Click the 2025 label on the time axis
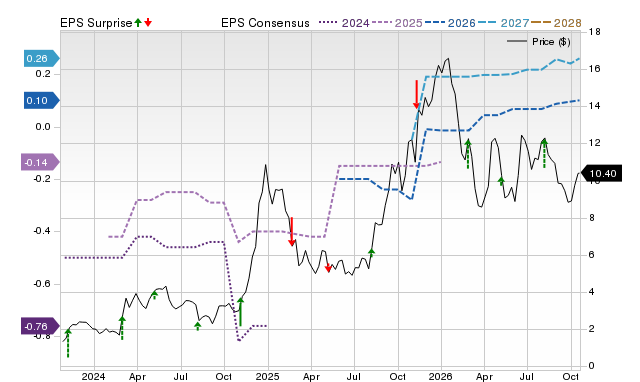640x382 pixels. (267, 376)
